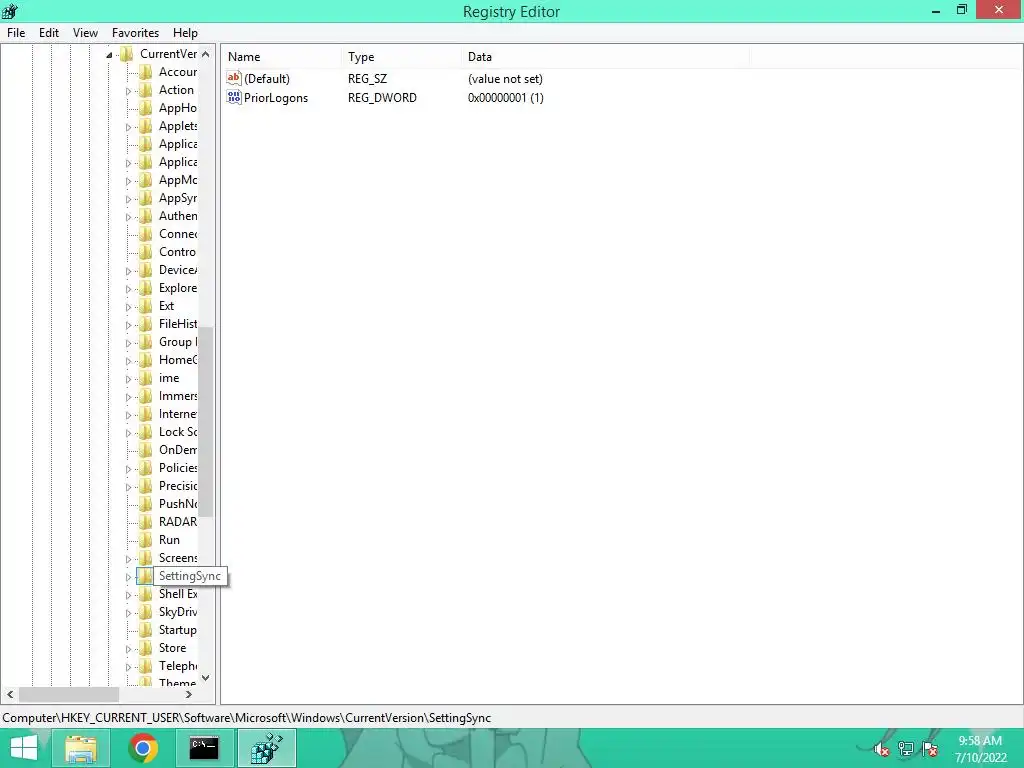Click the RADAR folder icon
The width and height of the screenshot is (1024, 768).
[x=145, y=522]
